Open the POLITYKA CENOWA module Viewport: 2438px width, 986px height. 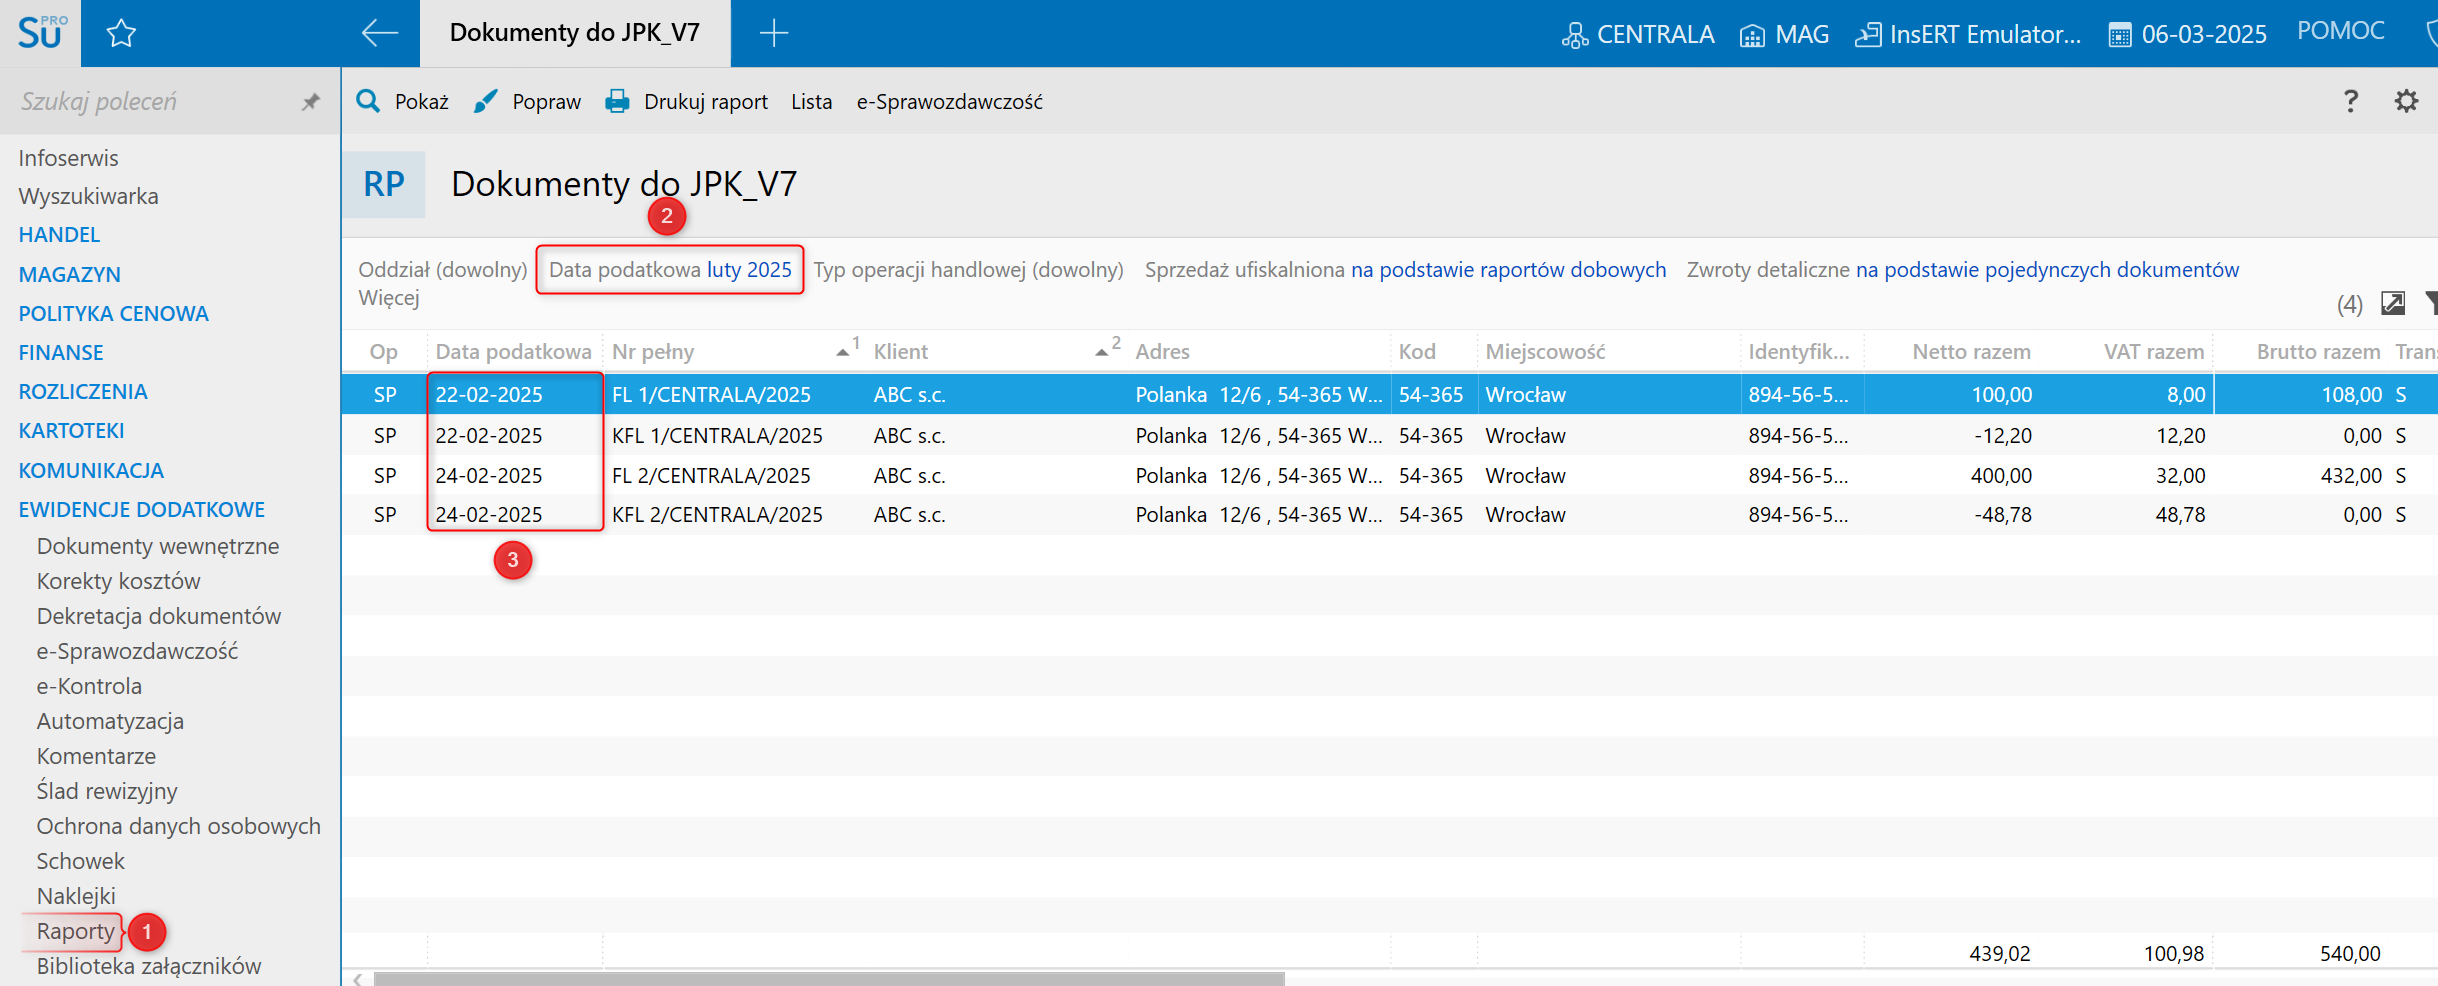tap(113, 313)
